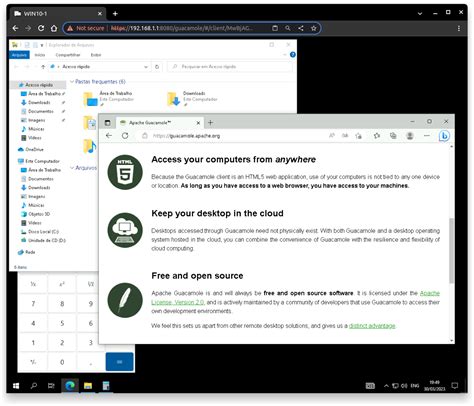Go back in the Edge browser
Screen dimensions: 474x406
click(109, 136)
